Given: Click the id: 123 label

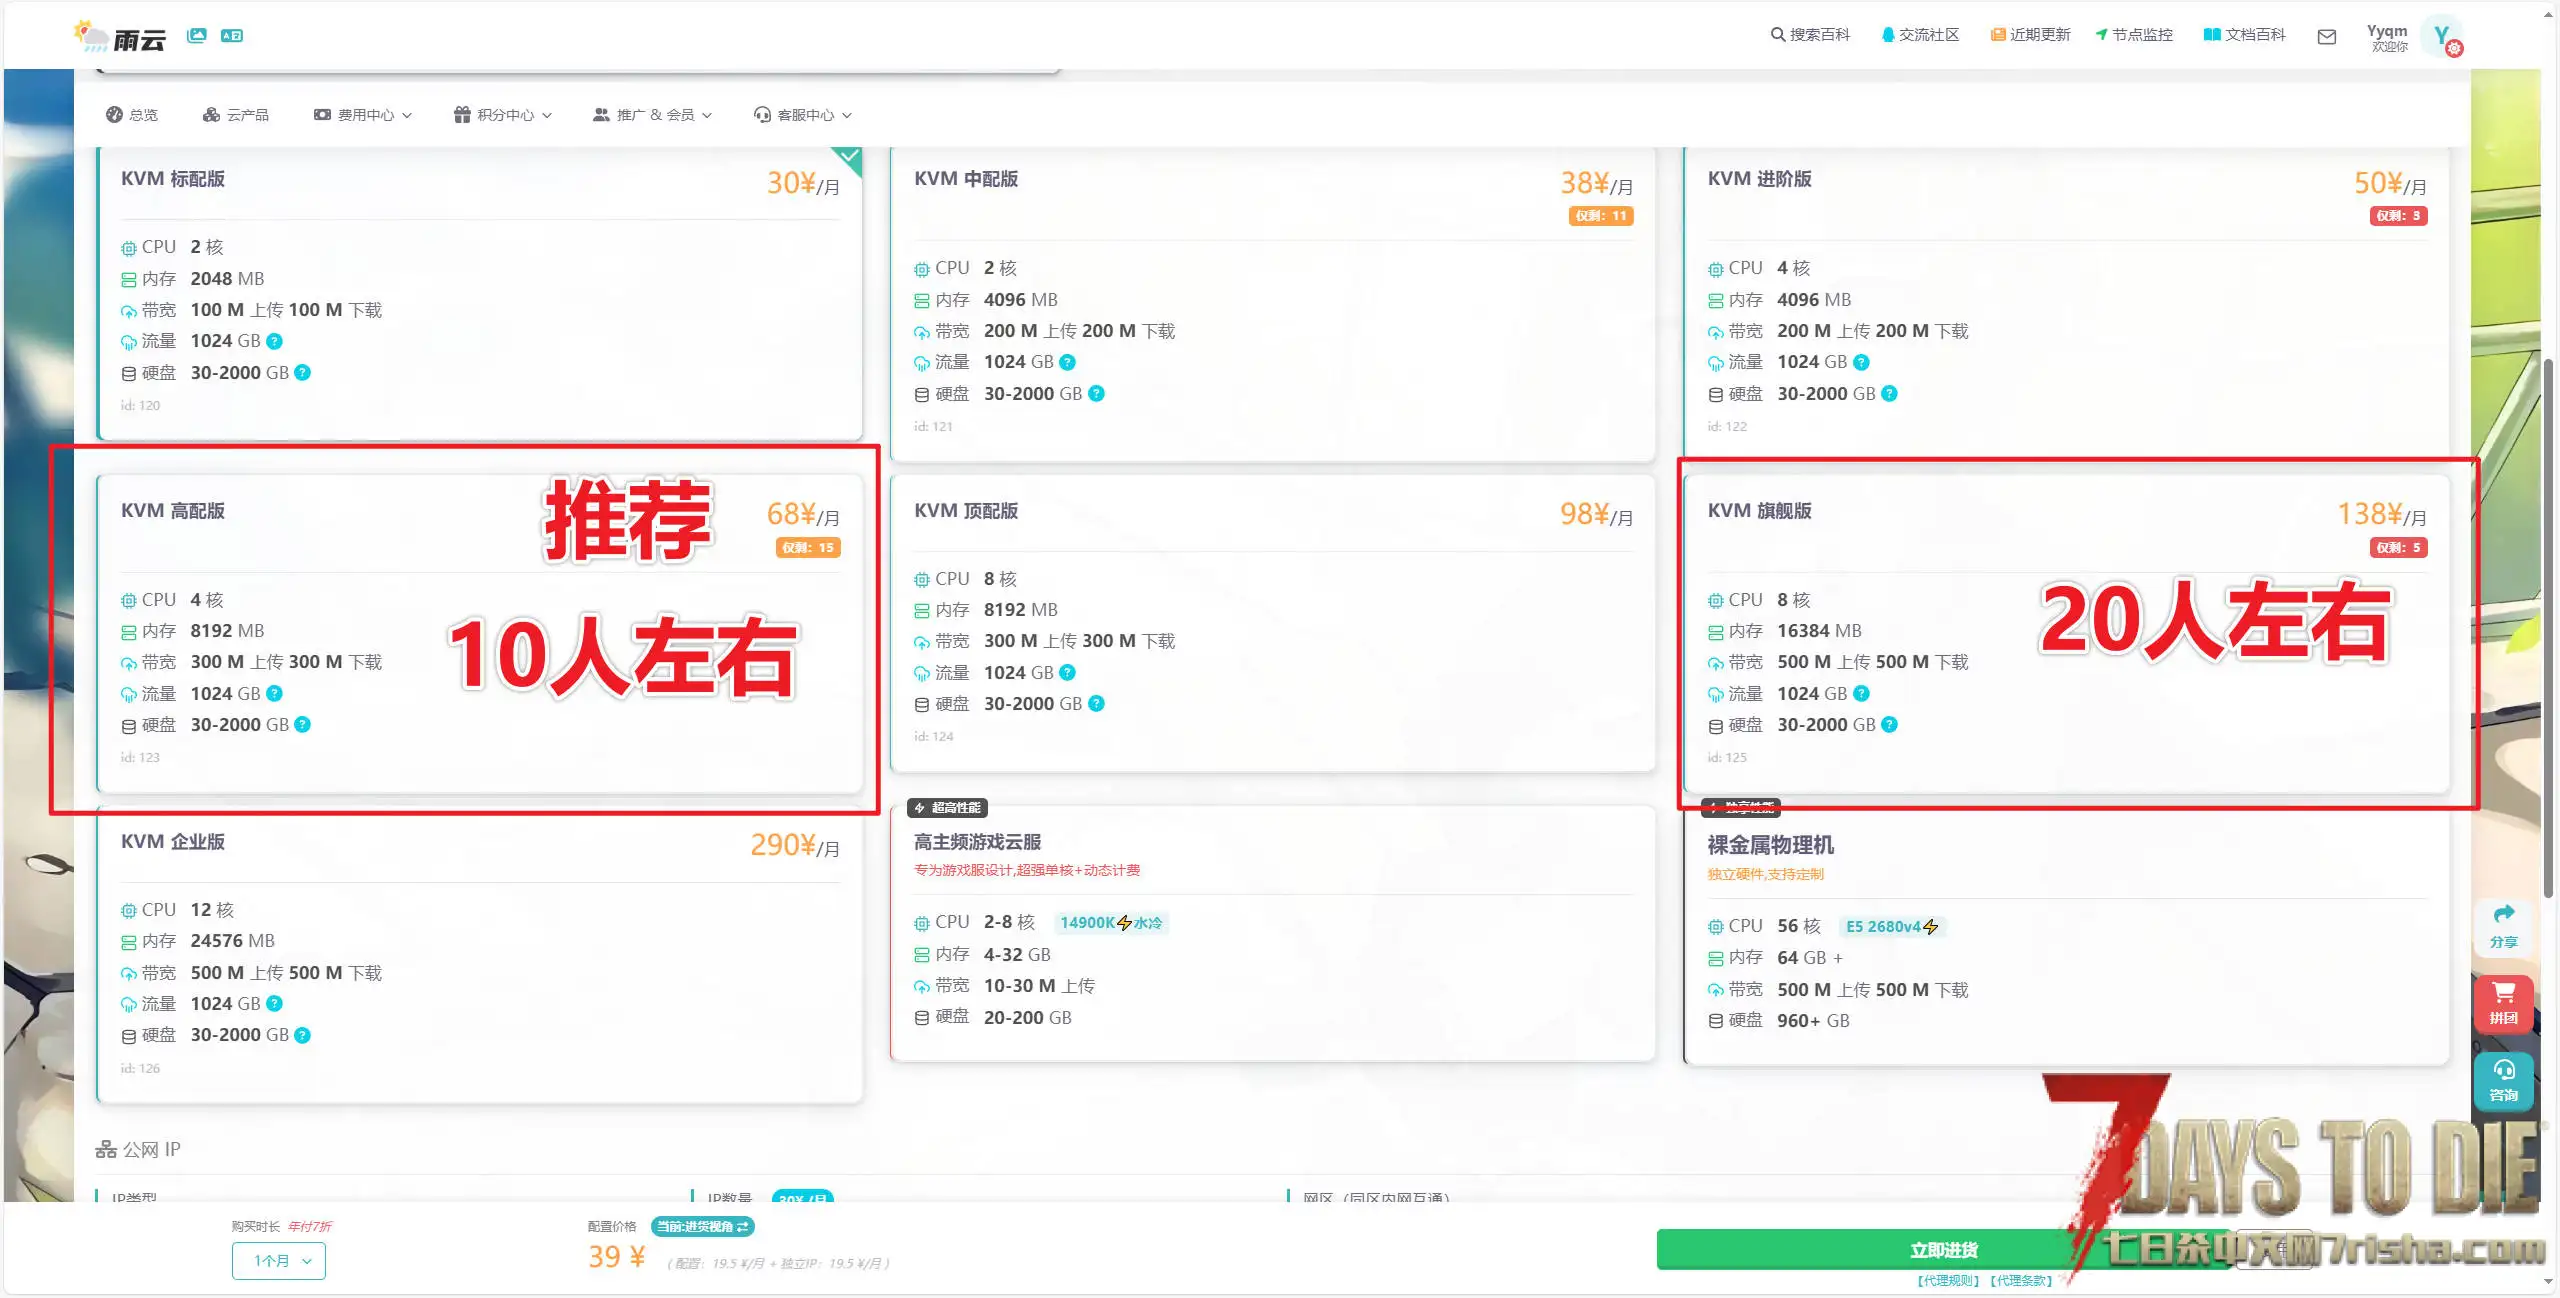Looking at the screenshot, I should pyautogui.click(x=140, y=757).
